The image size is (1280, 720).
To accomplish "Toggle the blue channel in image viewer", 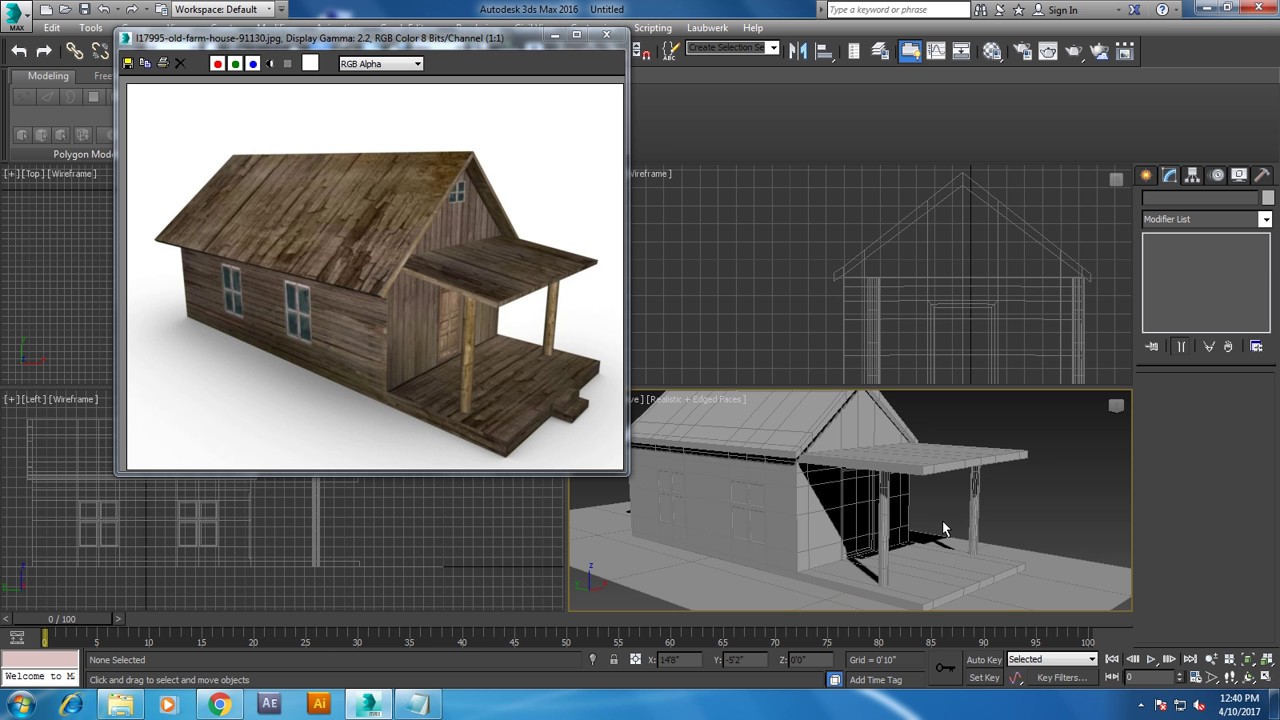I will click(252, 64).
